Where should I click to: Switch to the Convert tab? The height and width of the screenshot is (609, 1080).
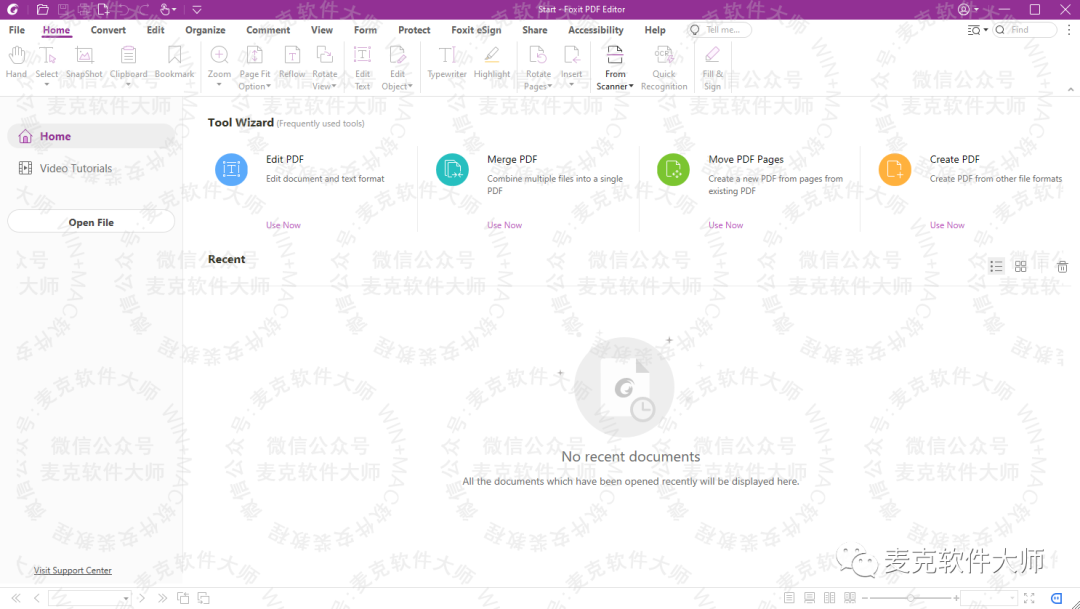pos(108,30)
